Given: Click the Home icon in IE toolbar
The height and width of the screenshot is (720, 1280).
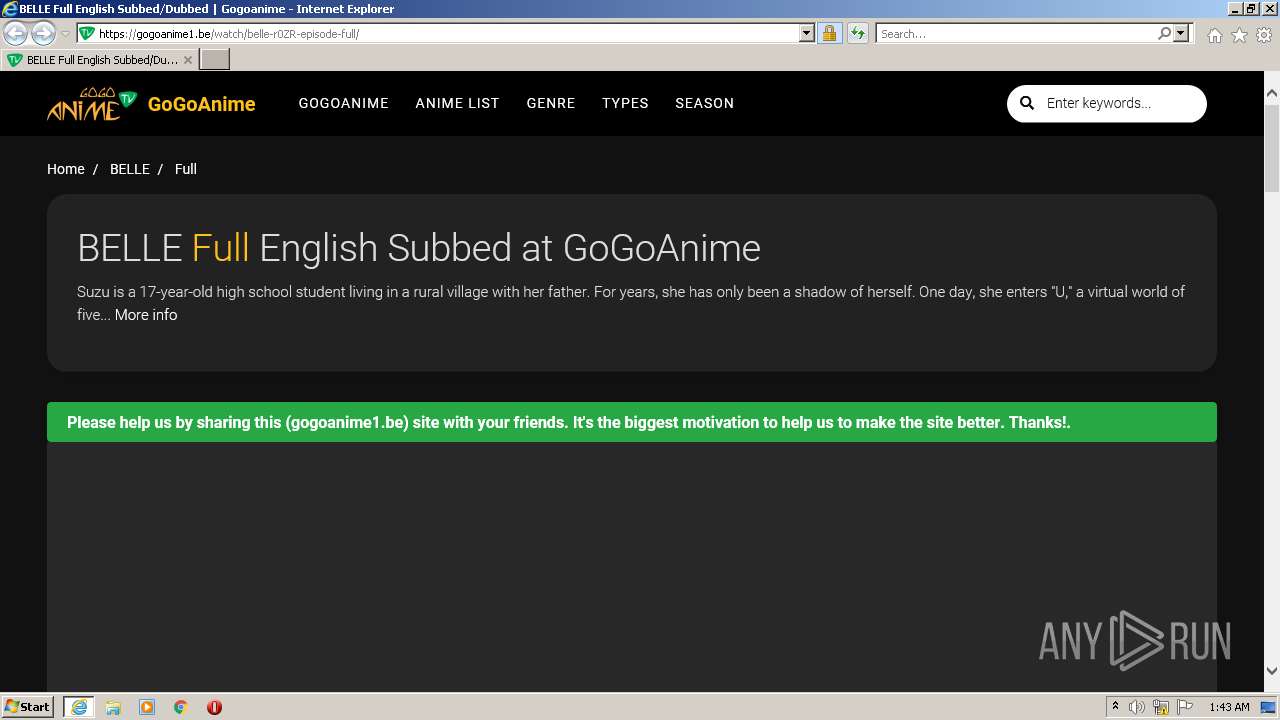Looking at the screenshot, I should tap(1214, 35).
